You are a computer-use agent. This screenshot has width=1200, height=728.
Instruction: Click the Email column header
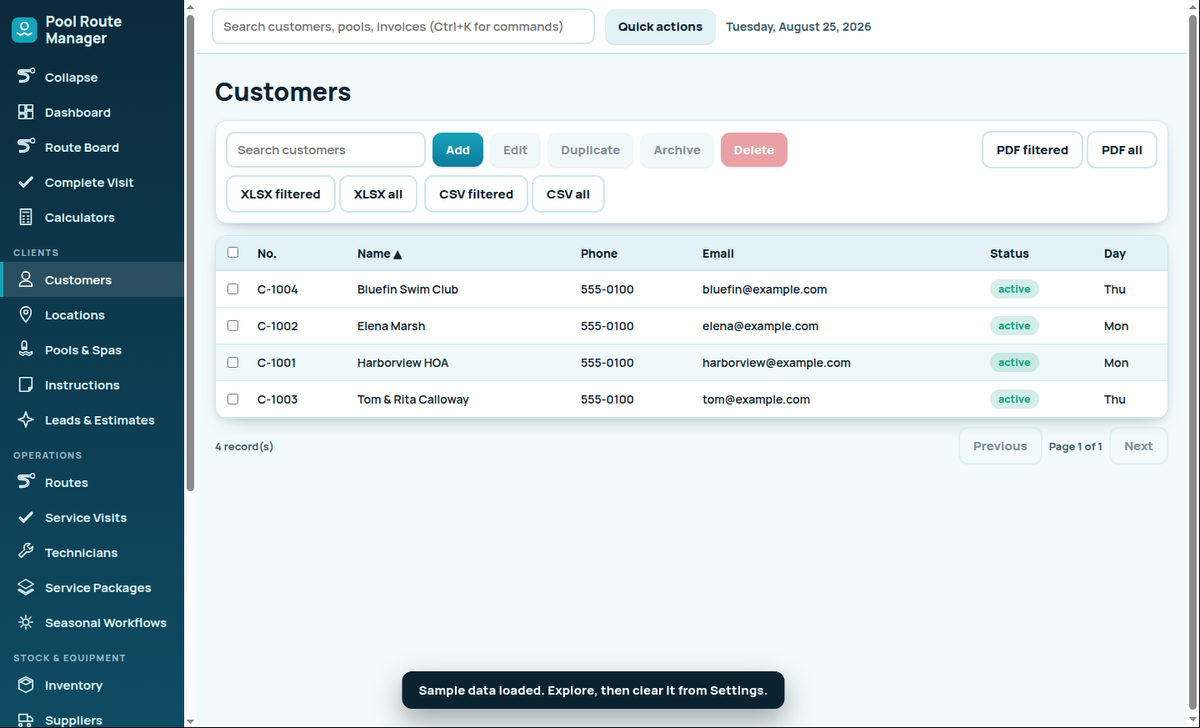pyautogui.click(x=718, y=254)
